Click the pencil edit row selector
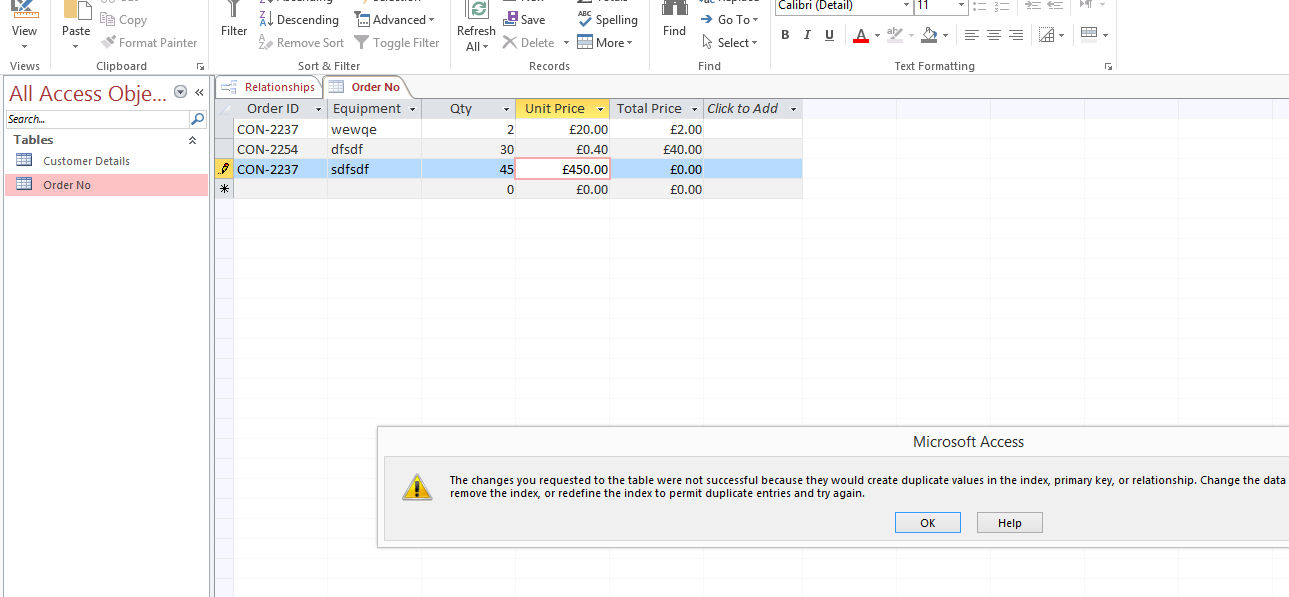Viewport: 1289px width, 597px height. 224,169
